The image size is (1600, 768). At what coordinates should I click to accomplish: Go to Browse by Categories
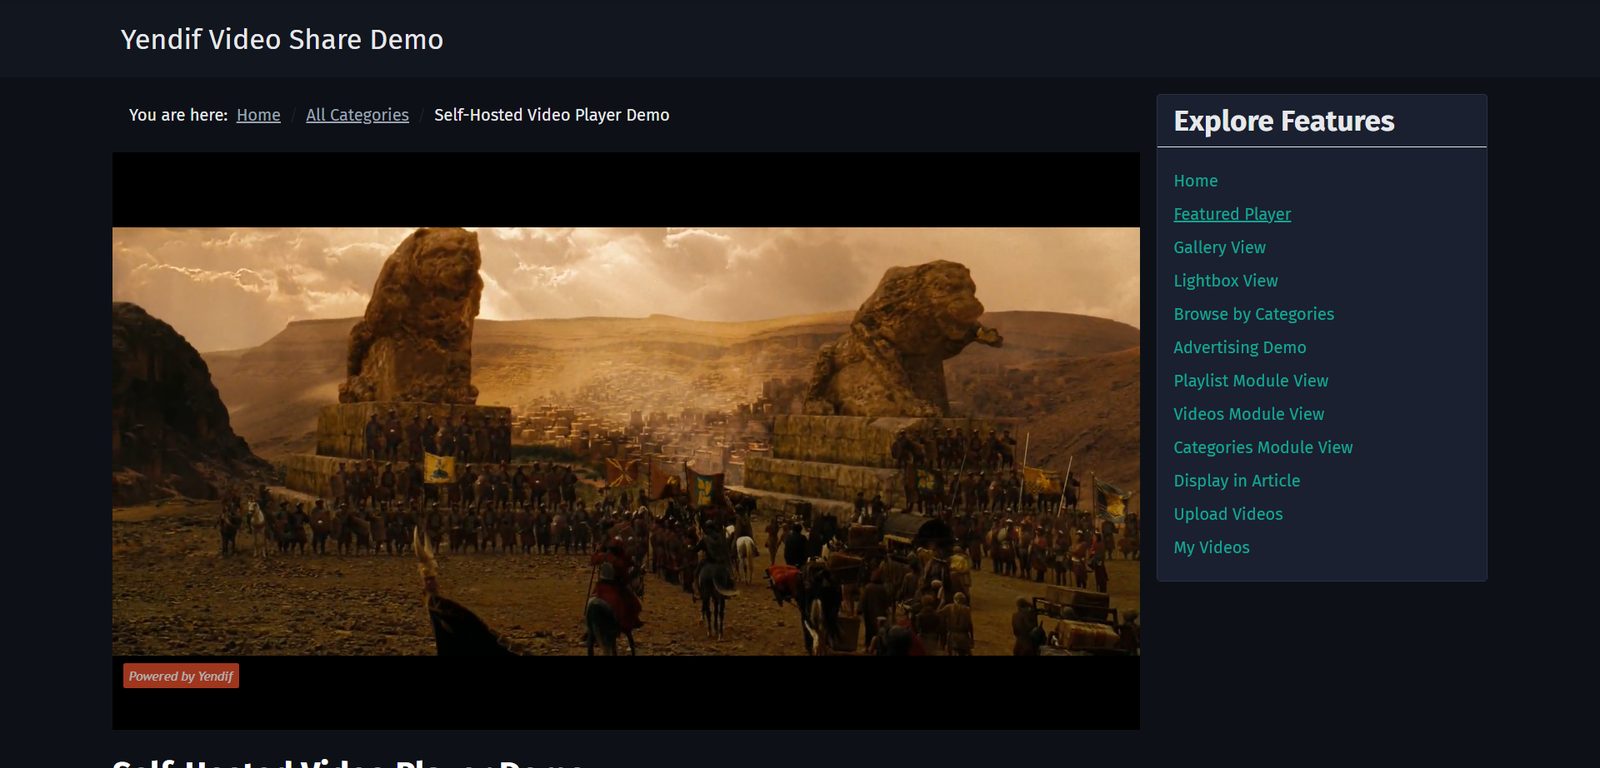coord(1254,314)
